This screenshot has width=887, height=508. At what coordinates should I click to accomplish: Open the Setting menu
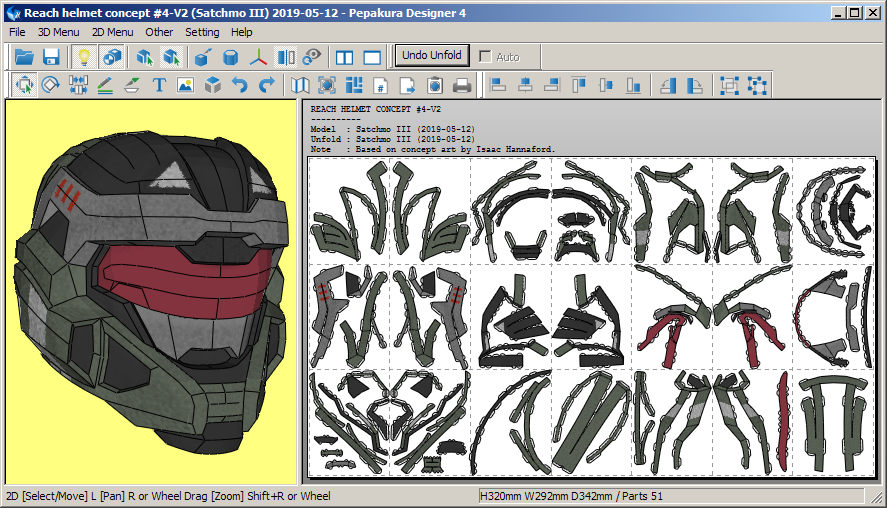click(202, 32)
